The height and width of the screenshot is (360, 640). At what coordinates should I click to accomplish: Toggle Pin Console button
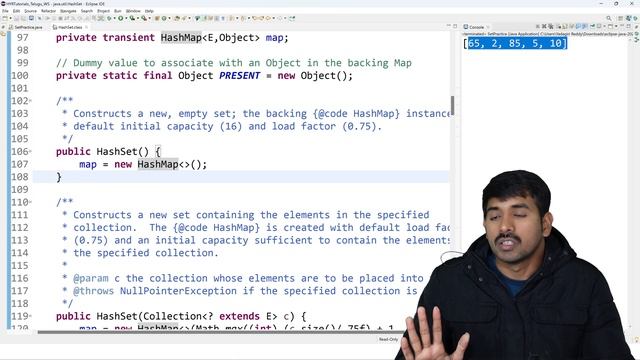(592, 27)
